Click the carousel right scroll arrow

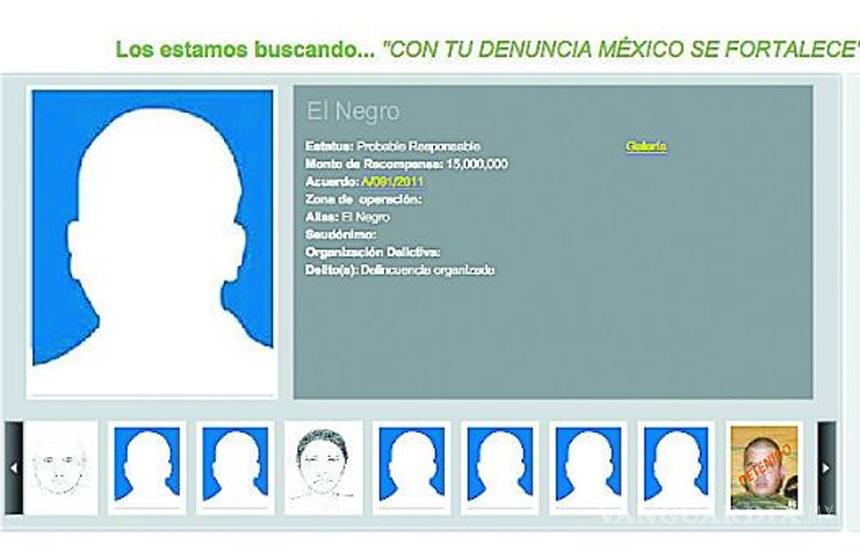tap(826, 468)
